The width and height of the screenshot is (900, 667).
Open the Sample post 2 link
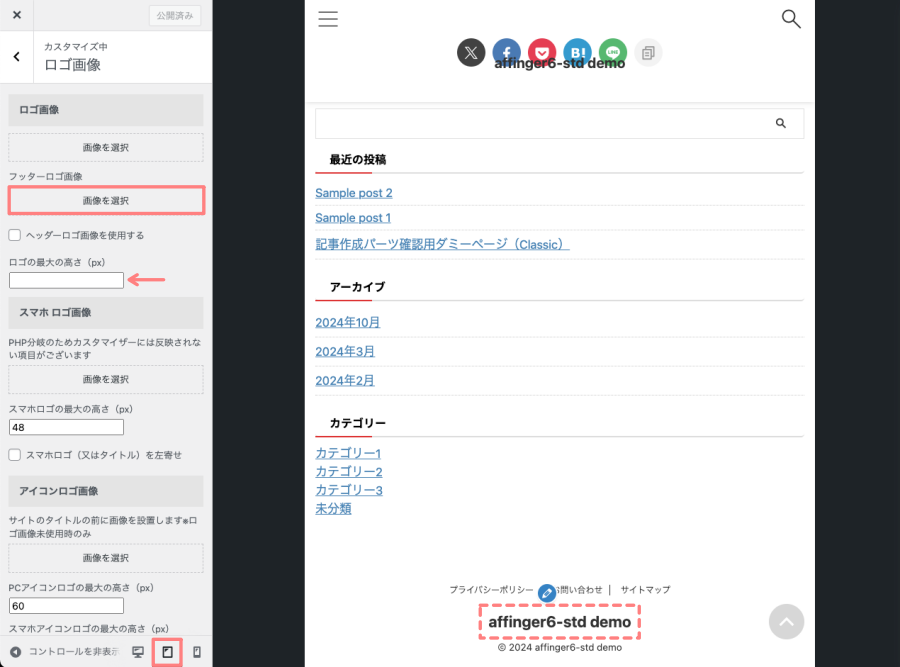(354, 193)
